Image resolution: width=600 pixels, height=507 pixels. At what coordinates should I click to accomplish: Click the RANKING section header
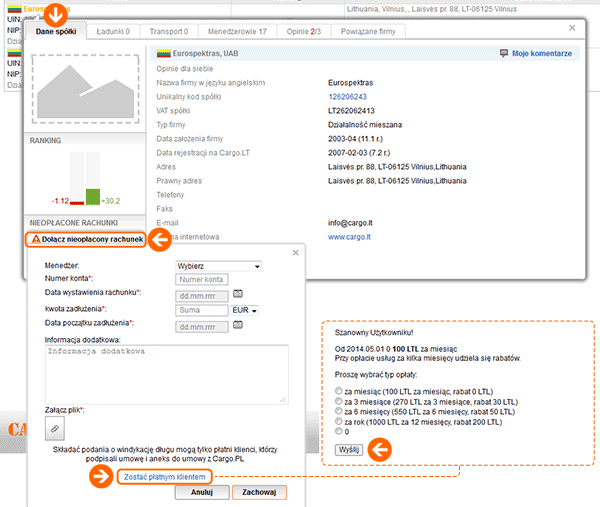tap(45, 140)
